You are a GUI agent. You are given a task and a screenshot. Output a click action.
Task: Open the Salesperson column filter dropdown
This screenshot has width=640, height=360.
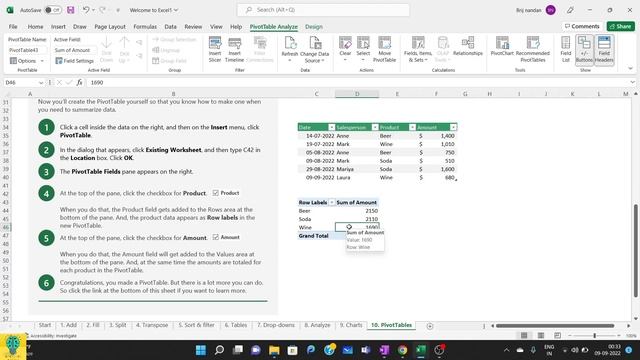(375, 127)
